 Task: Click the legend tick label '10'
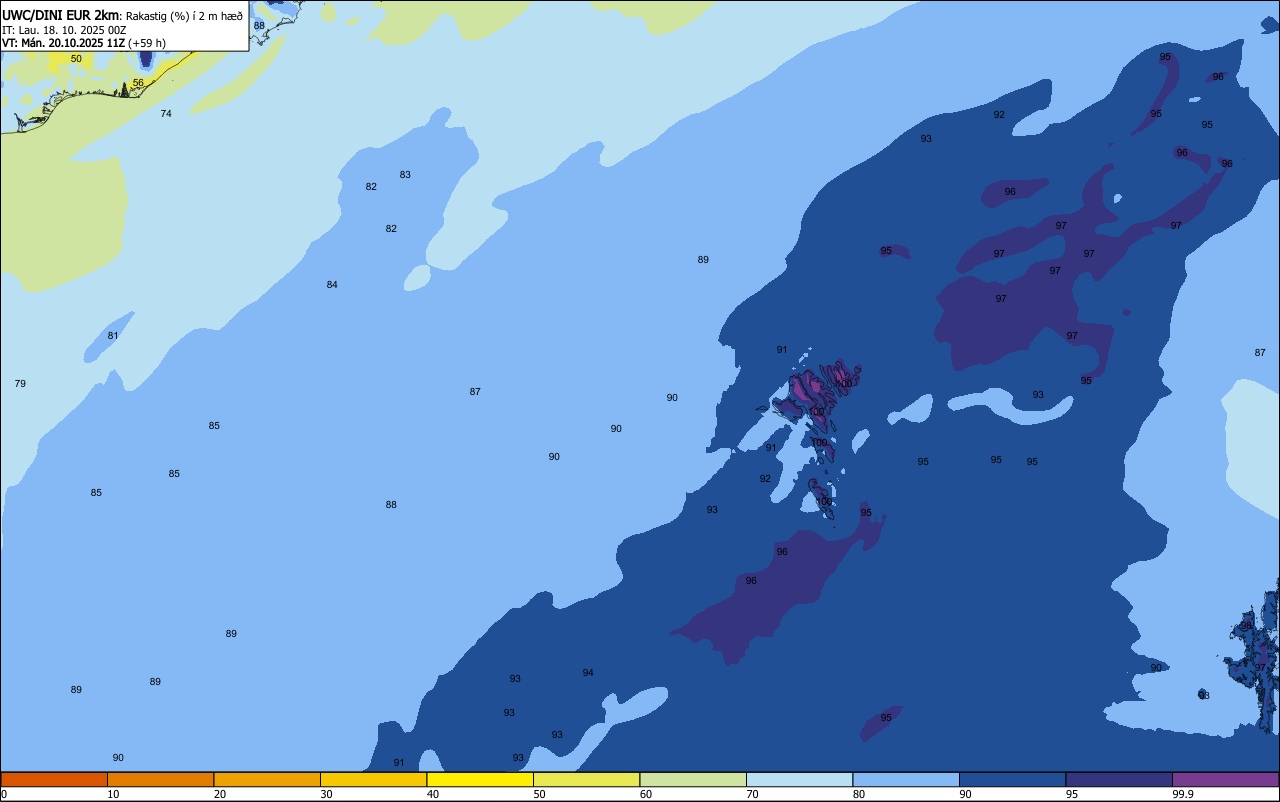tap(113, 794)
